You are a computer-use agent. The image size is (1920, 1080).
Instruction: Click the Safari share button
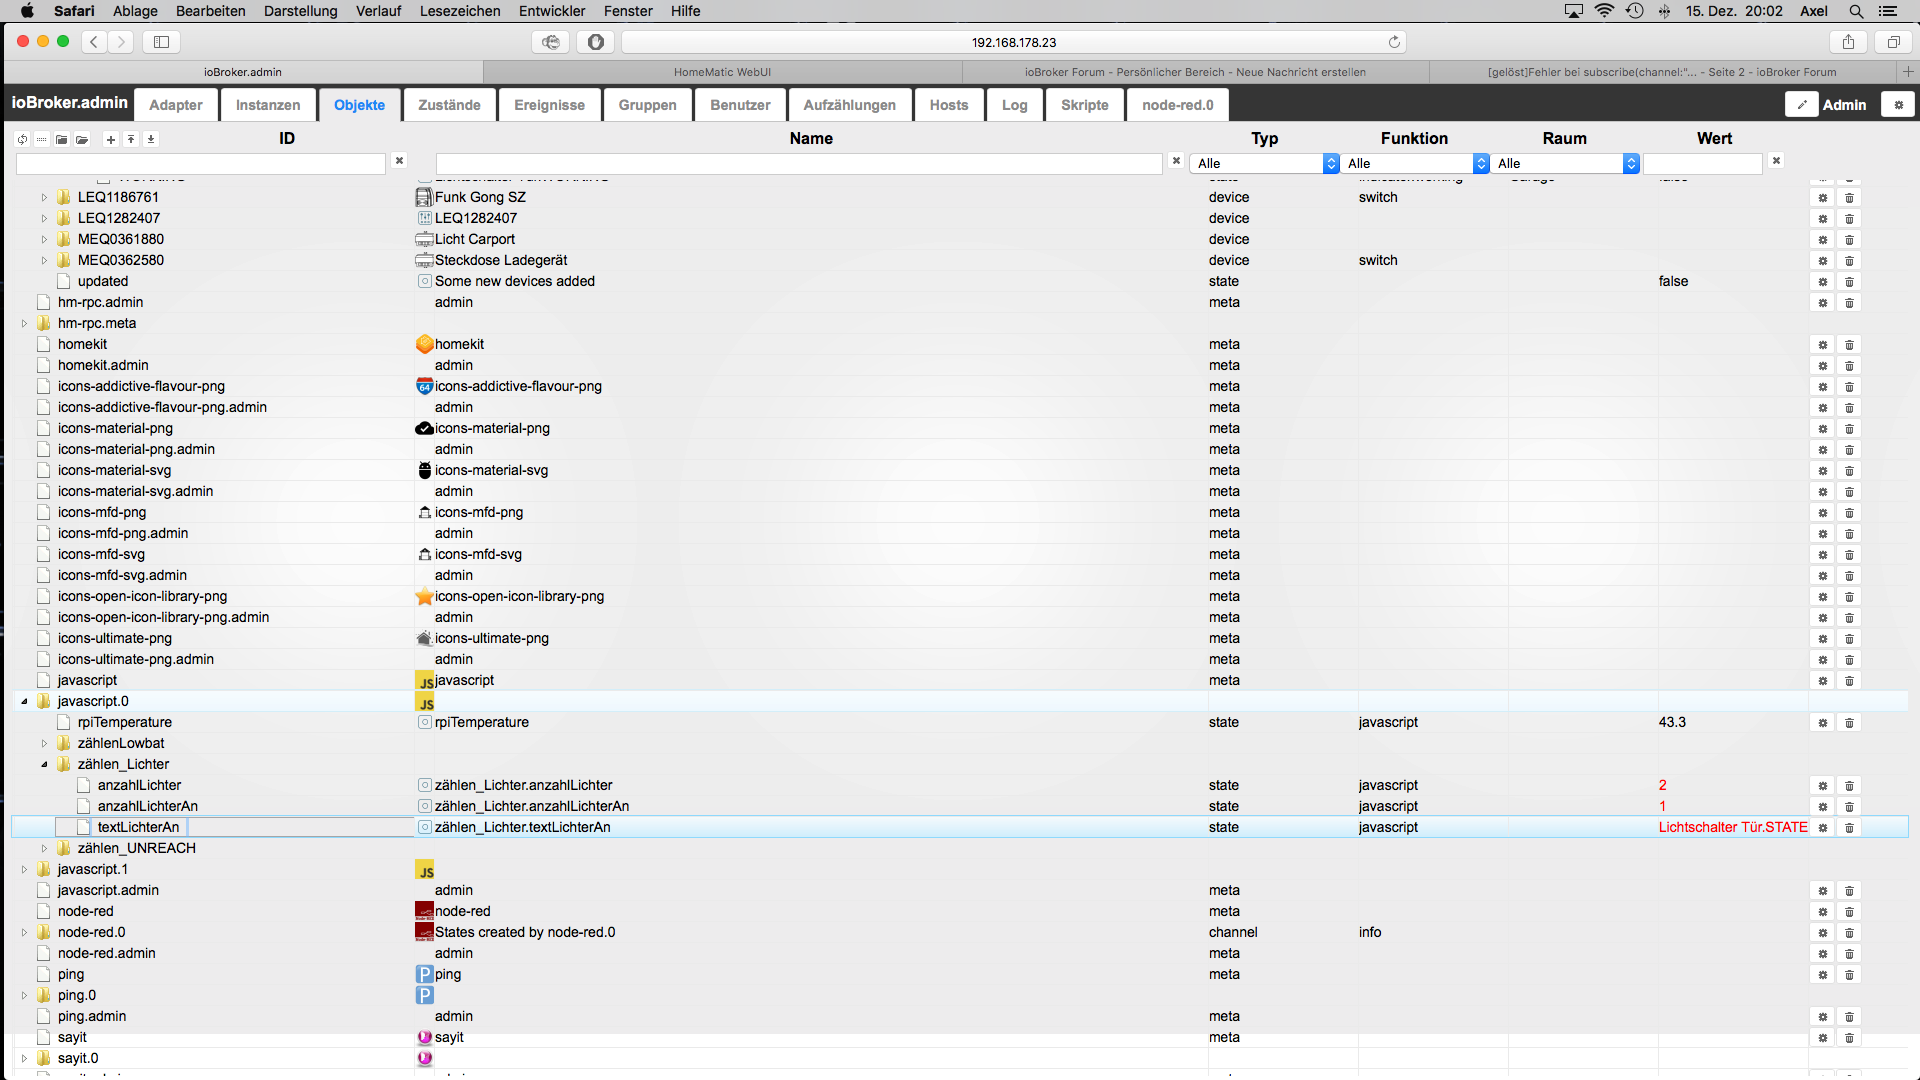(x=1848, y=42)
